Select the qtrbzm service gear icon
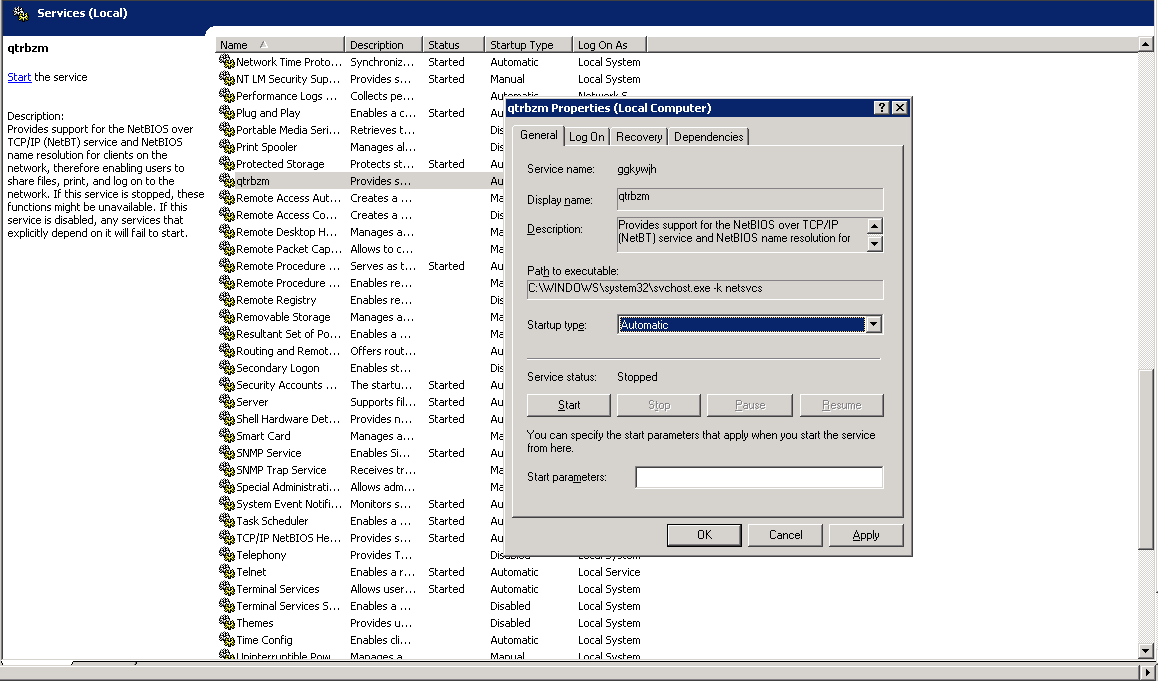 (227, 181)
